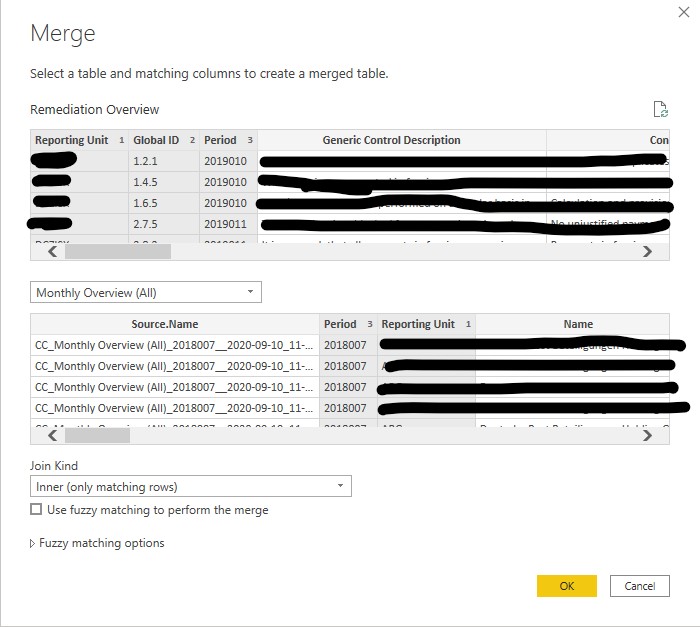Select Global ID column header
This screenshot has width=700, height=627.
coord(164,140)
